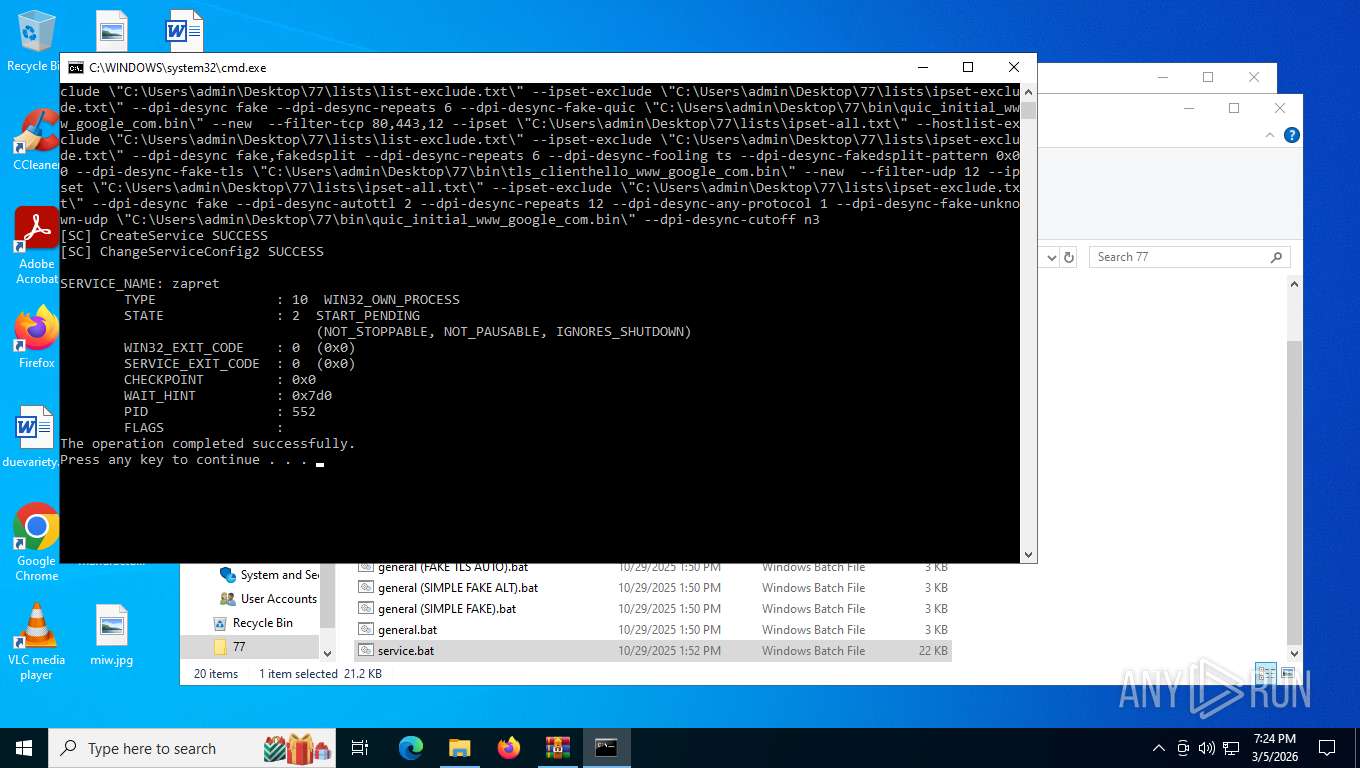Switch Explorer to details view icon
The height and width of the screenshot is (768, 1360).
[1265, 674]
